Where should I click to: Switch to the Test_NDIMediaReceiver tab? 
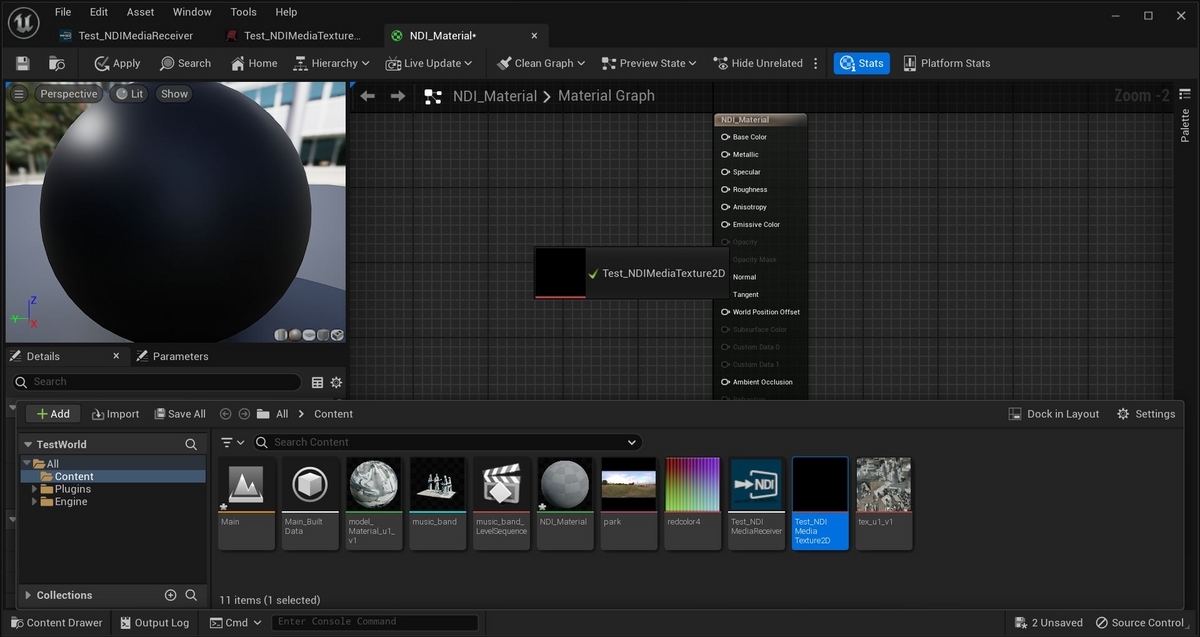coord(135,36)
